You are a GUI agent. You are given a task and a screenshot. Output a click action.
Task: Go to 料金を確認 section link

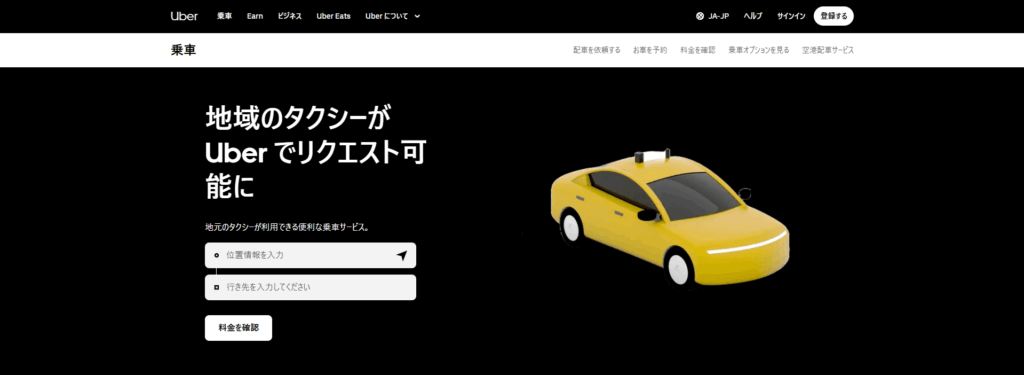point(697,50)
